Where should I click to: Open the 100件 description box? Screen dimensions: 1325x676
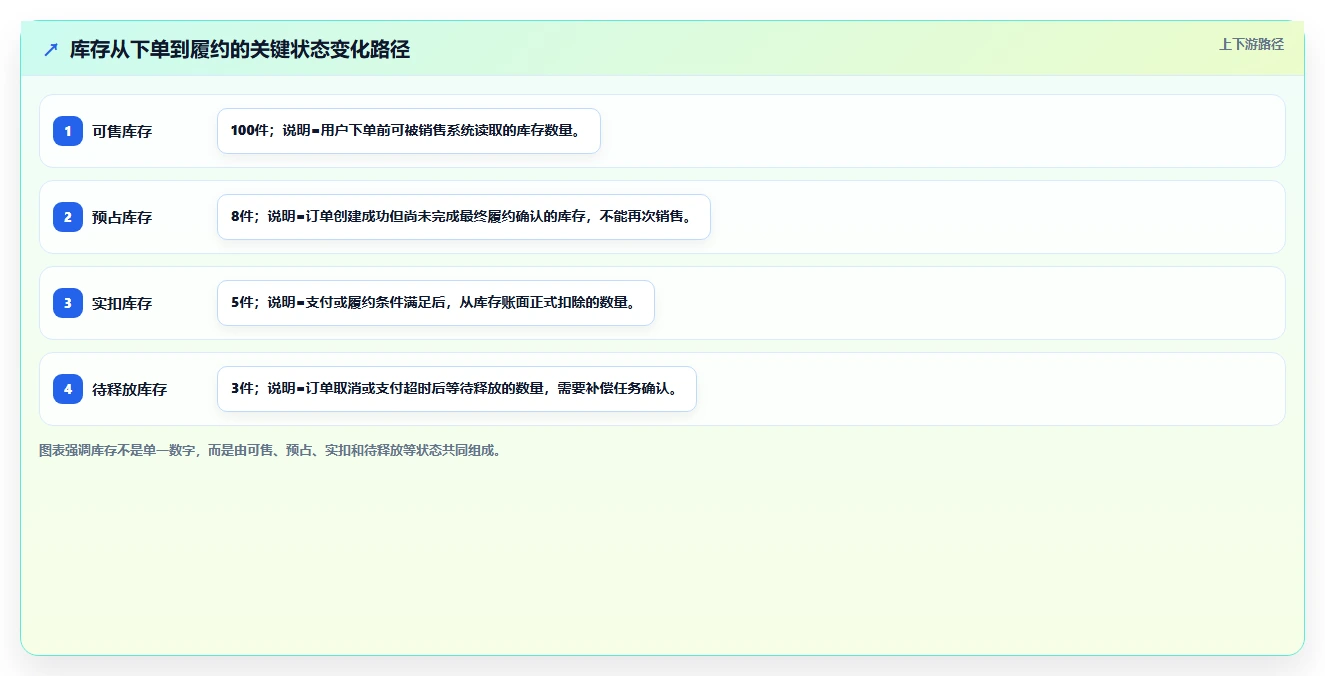pos(409,131)
